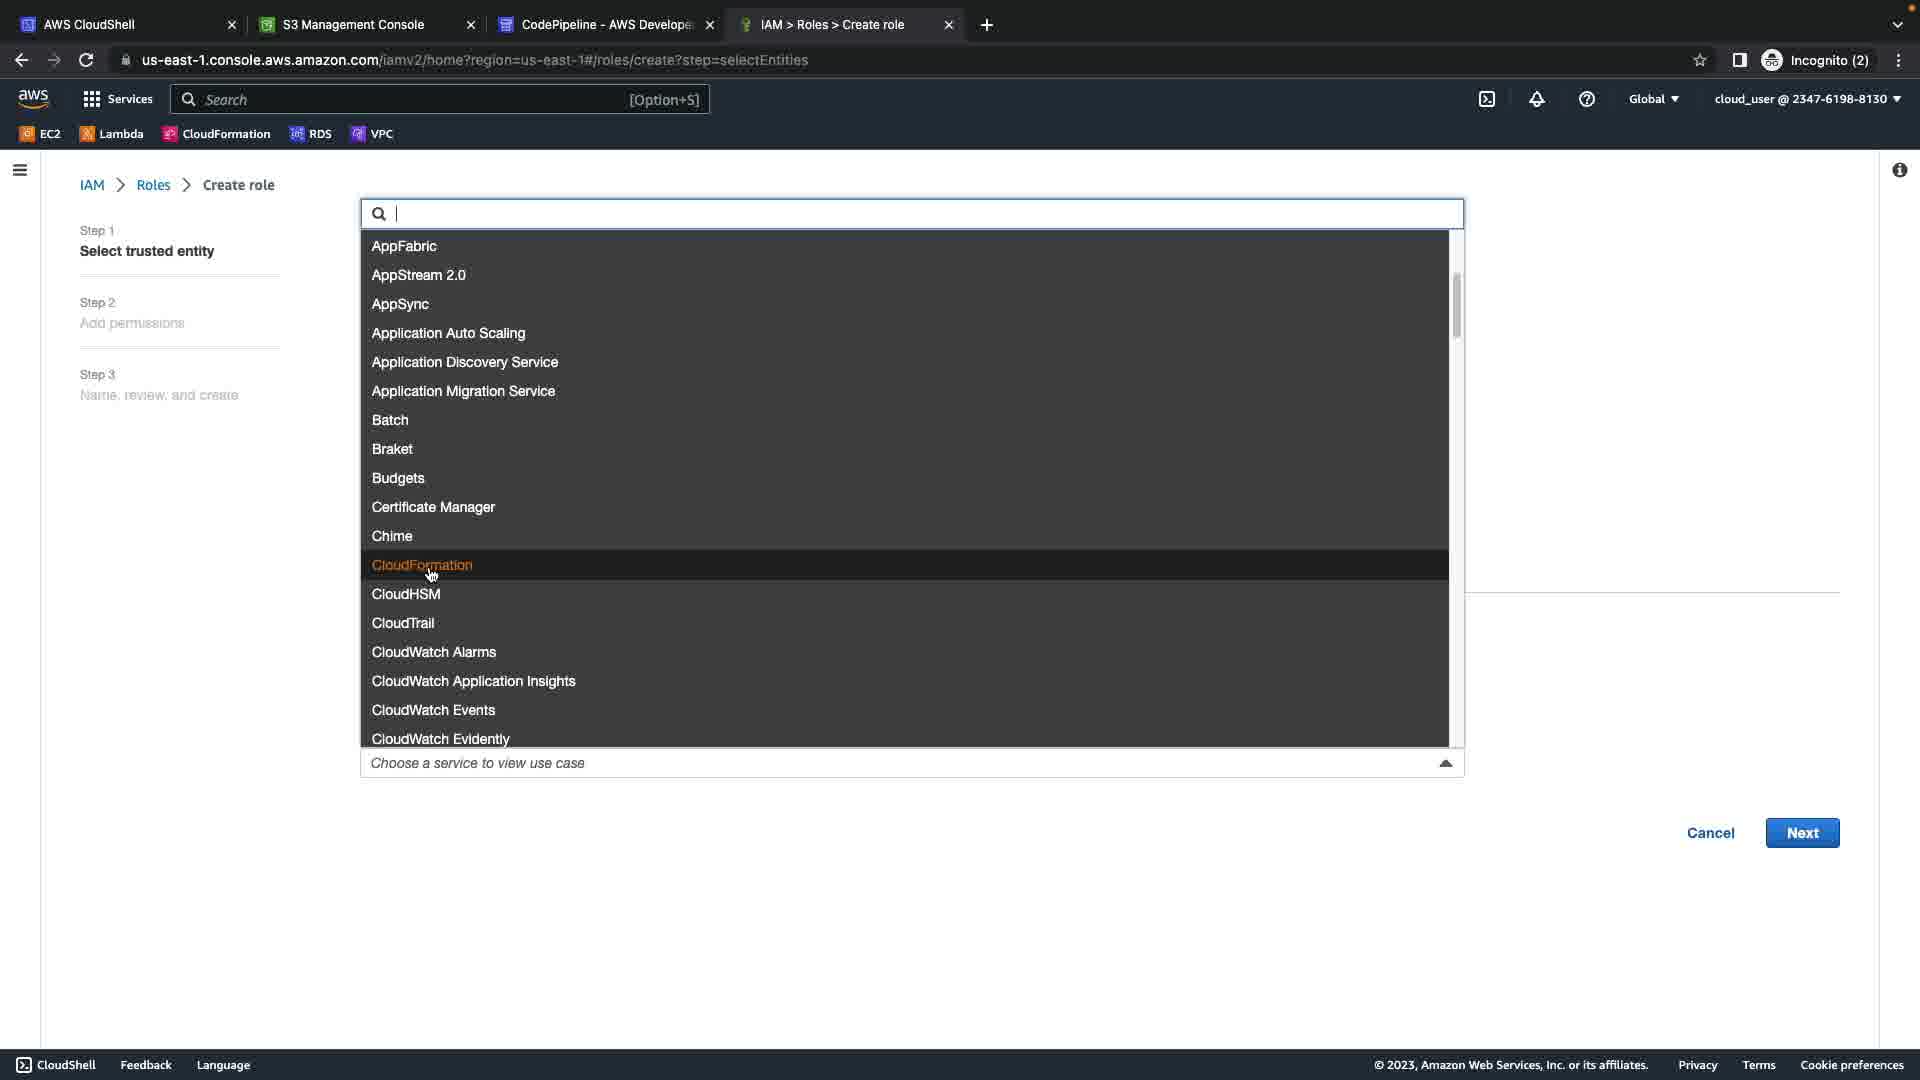Open the Services grid menu
Image resolution: width=1920 pixels, height=1080 pixels.
[x=117, y=99]
